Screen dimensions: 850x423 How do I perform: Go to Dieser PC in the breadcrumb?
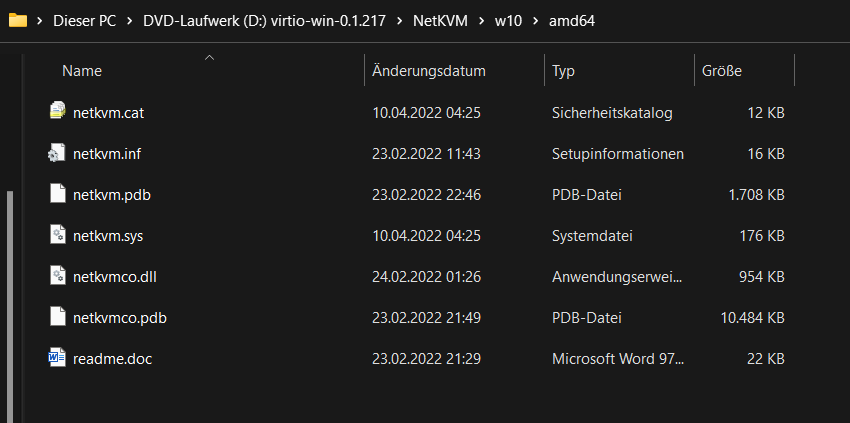coord(85,21)
